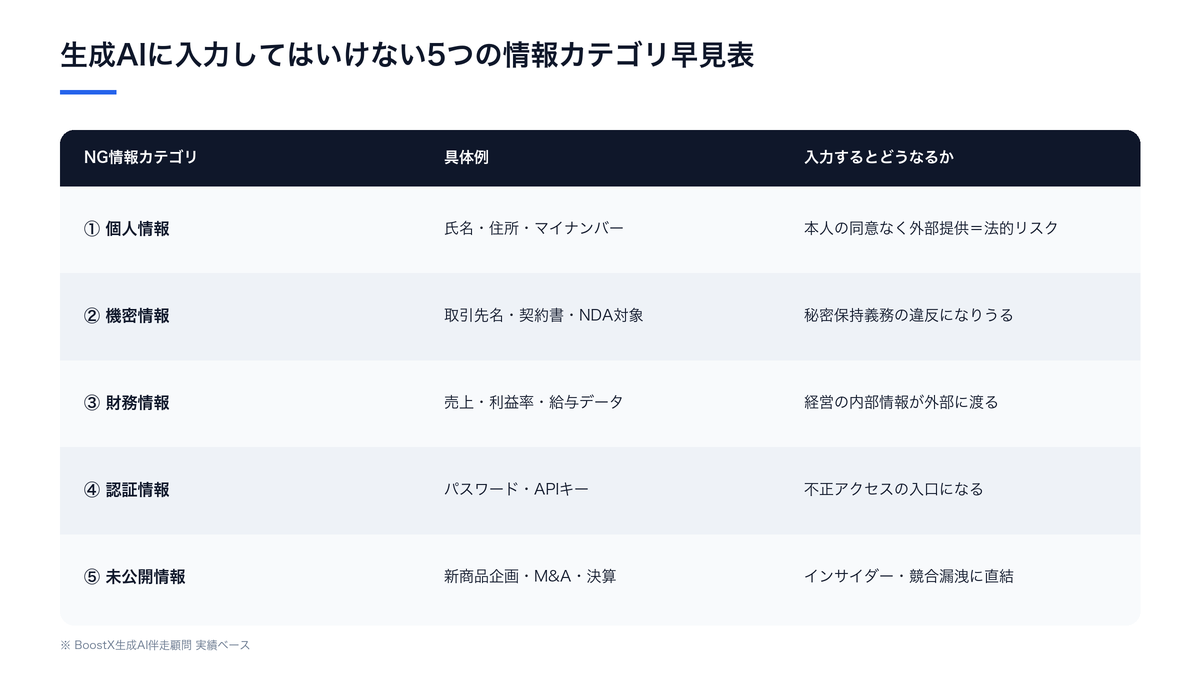Click the ④ 認証情報 row label
This screenshot has width=1200, height=675.
click(127, 490)
